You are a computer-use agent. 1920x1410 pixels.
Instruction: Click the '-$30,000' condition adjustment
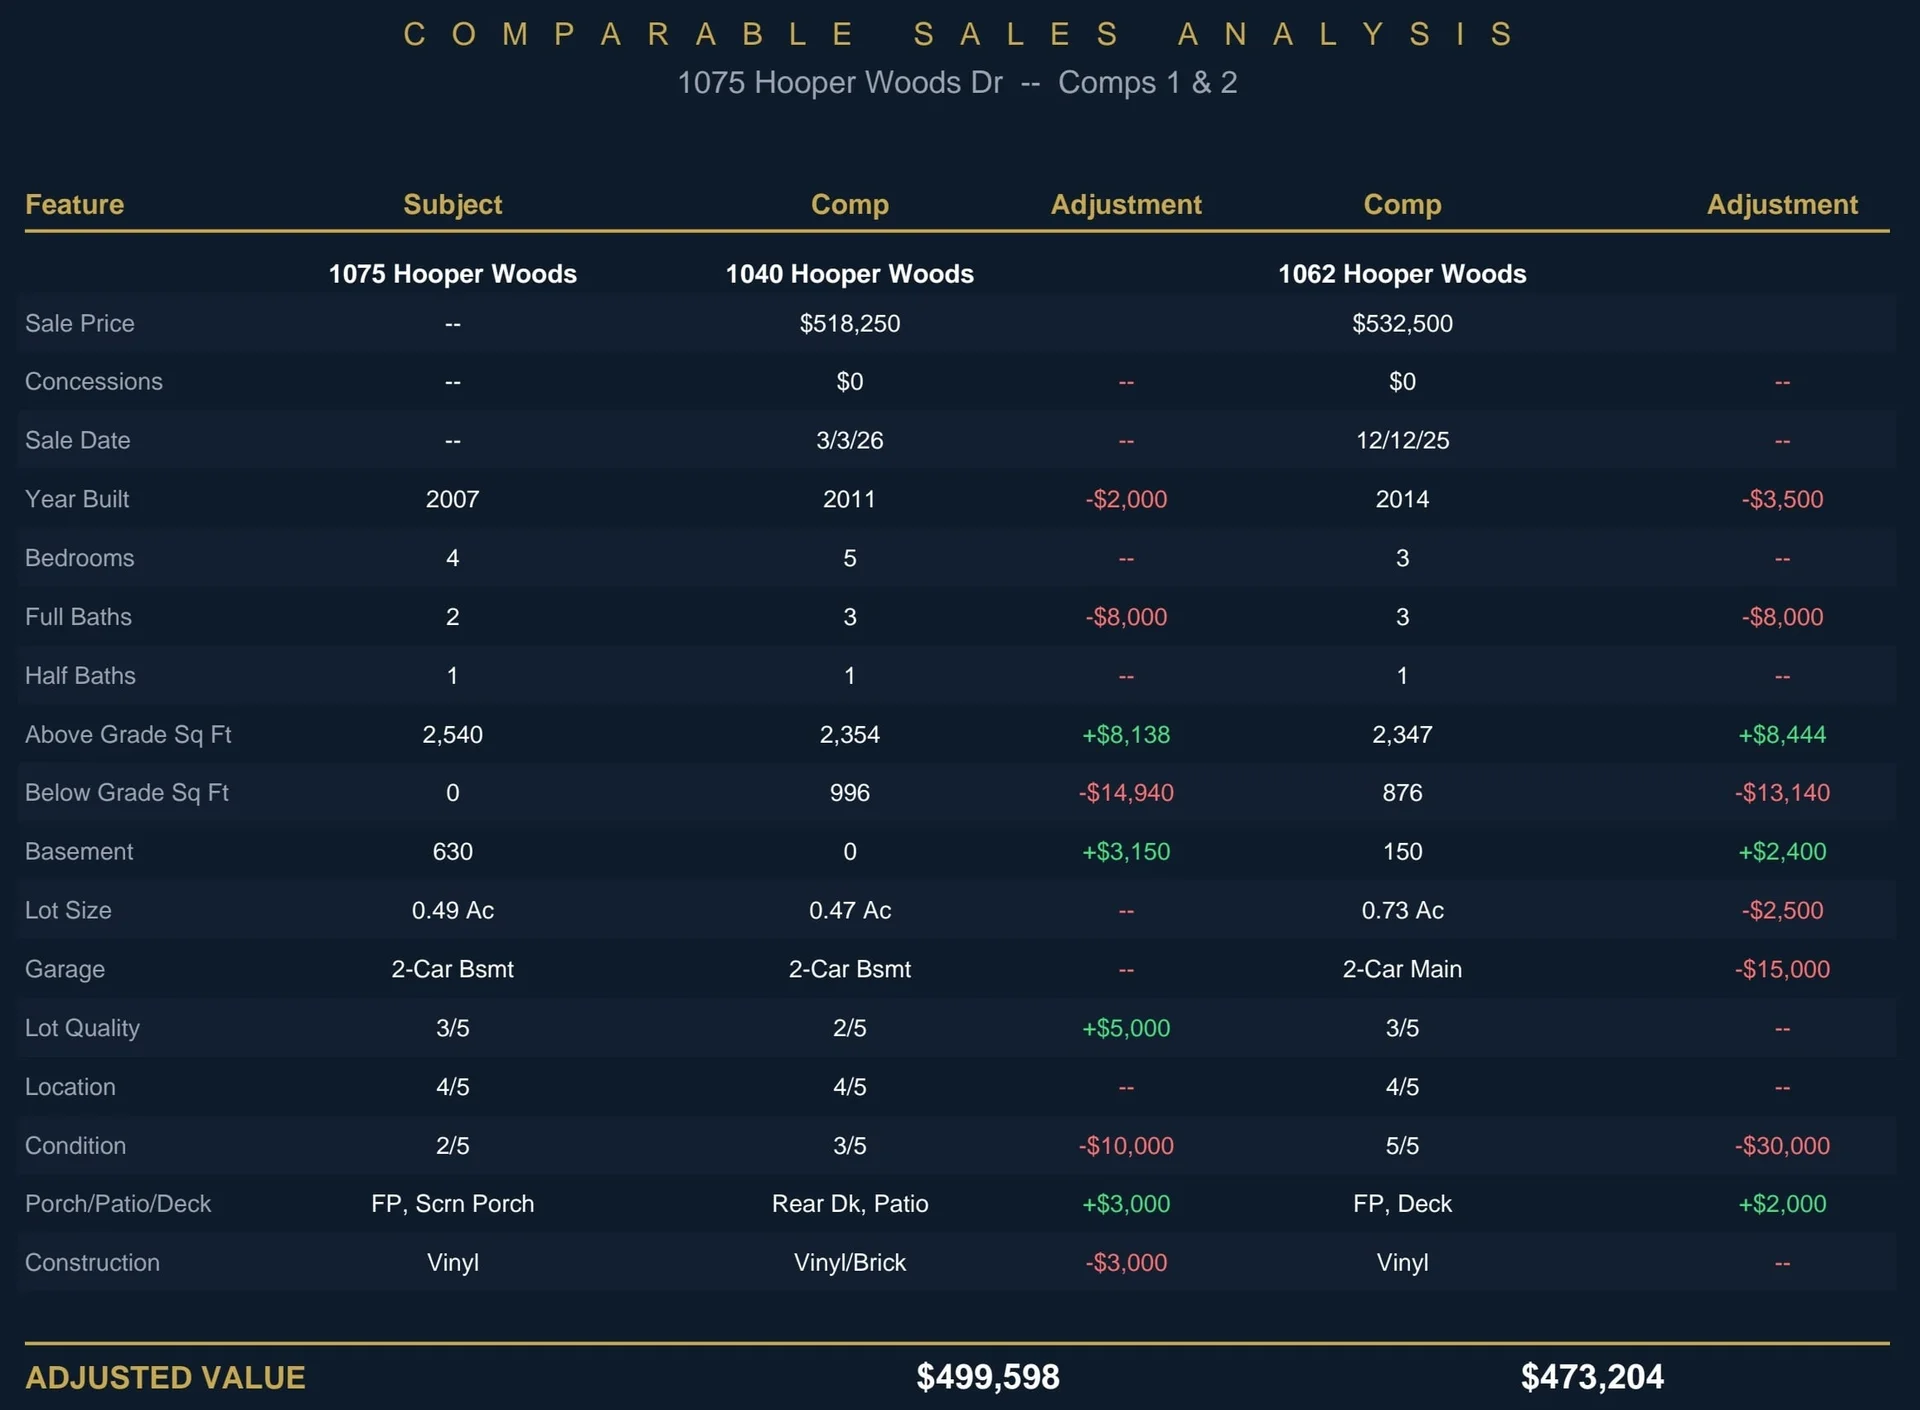click(1782, 1146)
